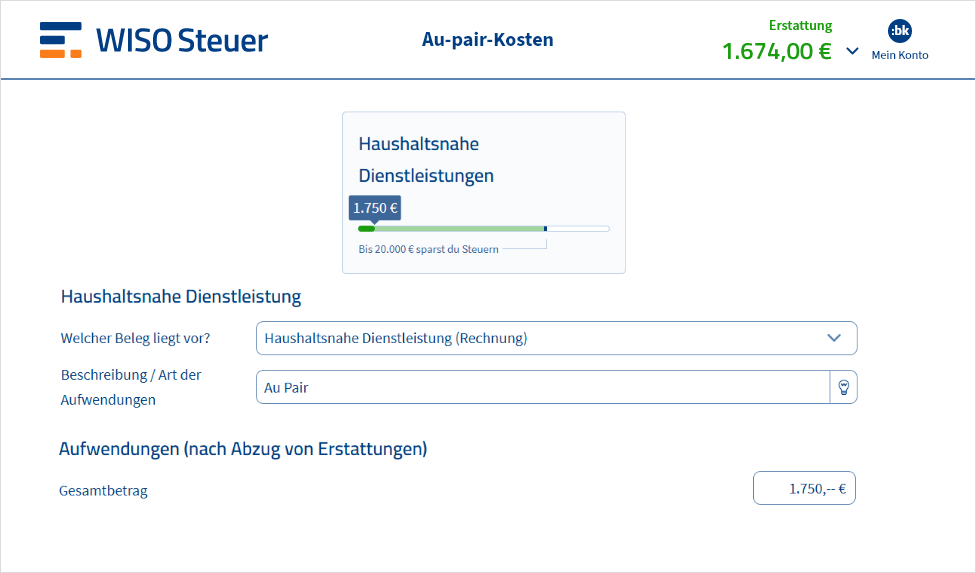
Task: Click the 'Welcher Beleg liegt vor?' label
Action: (135, 338)
